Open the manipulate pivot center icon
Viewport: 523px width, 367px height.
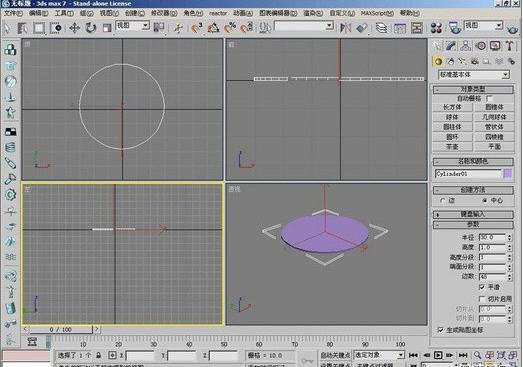[159, 28]
